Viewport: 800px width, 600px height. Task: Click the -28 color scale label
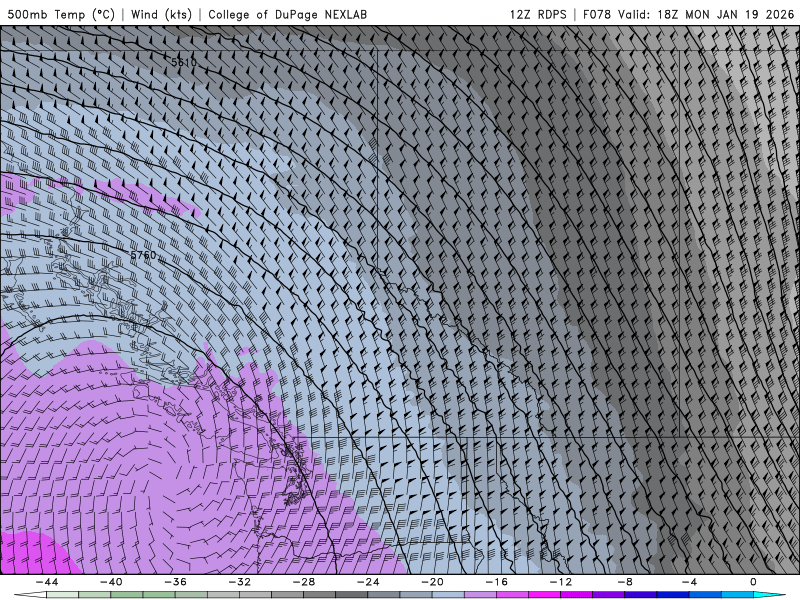point(304,582)
